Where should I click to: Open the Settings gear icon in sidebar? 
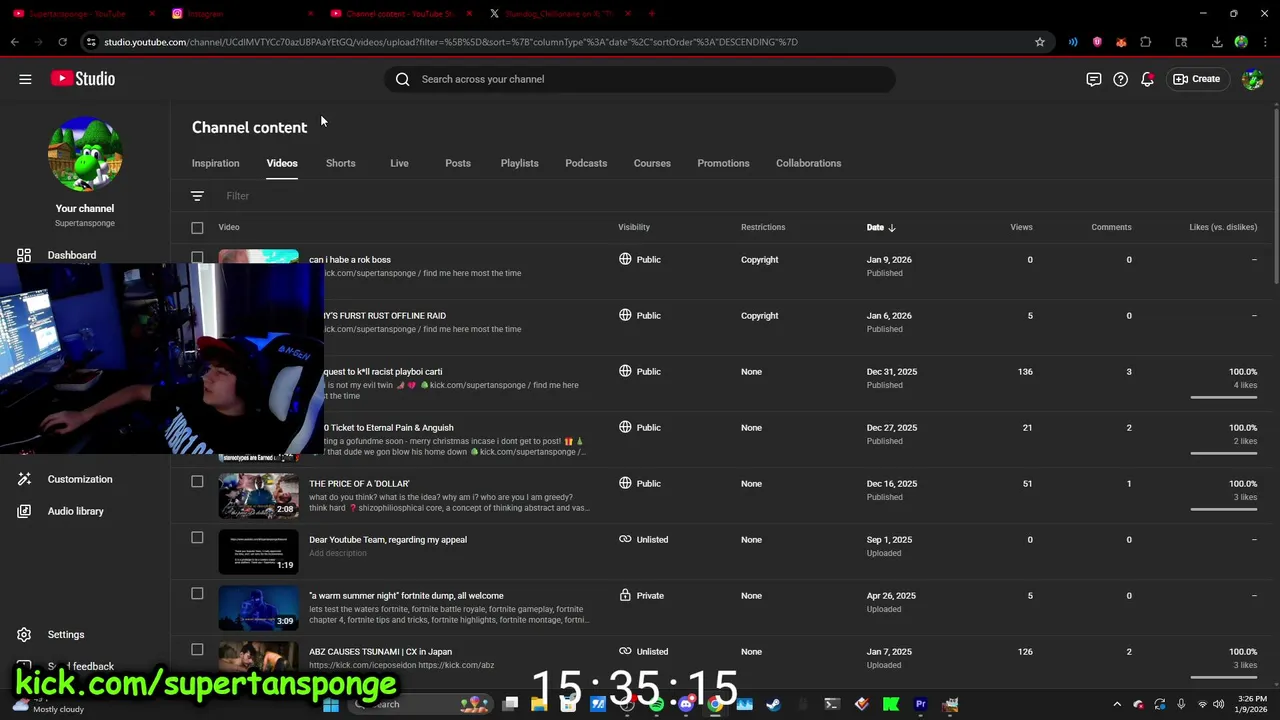pos(24,634)
